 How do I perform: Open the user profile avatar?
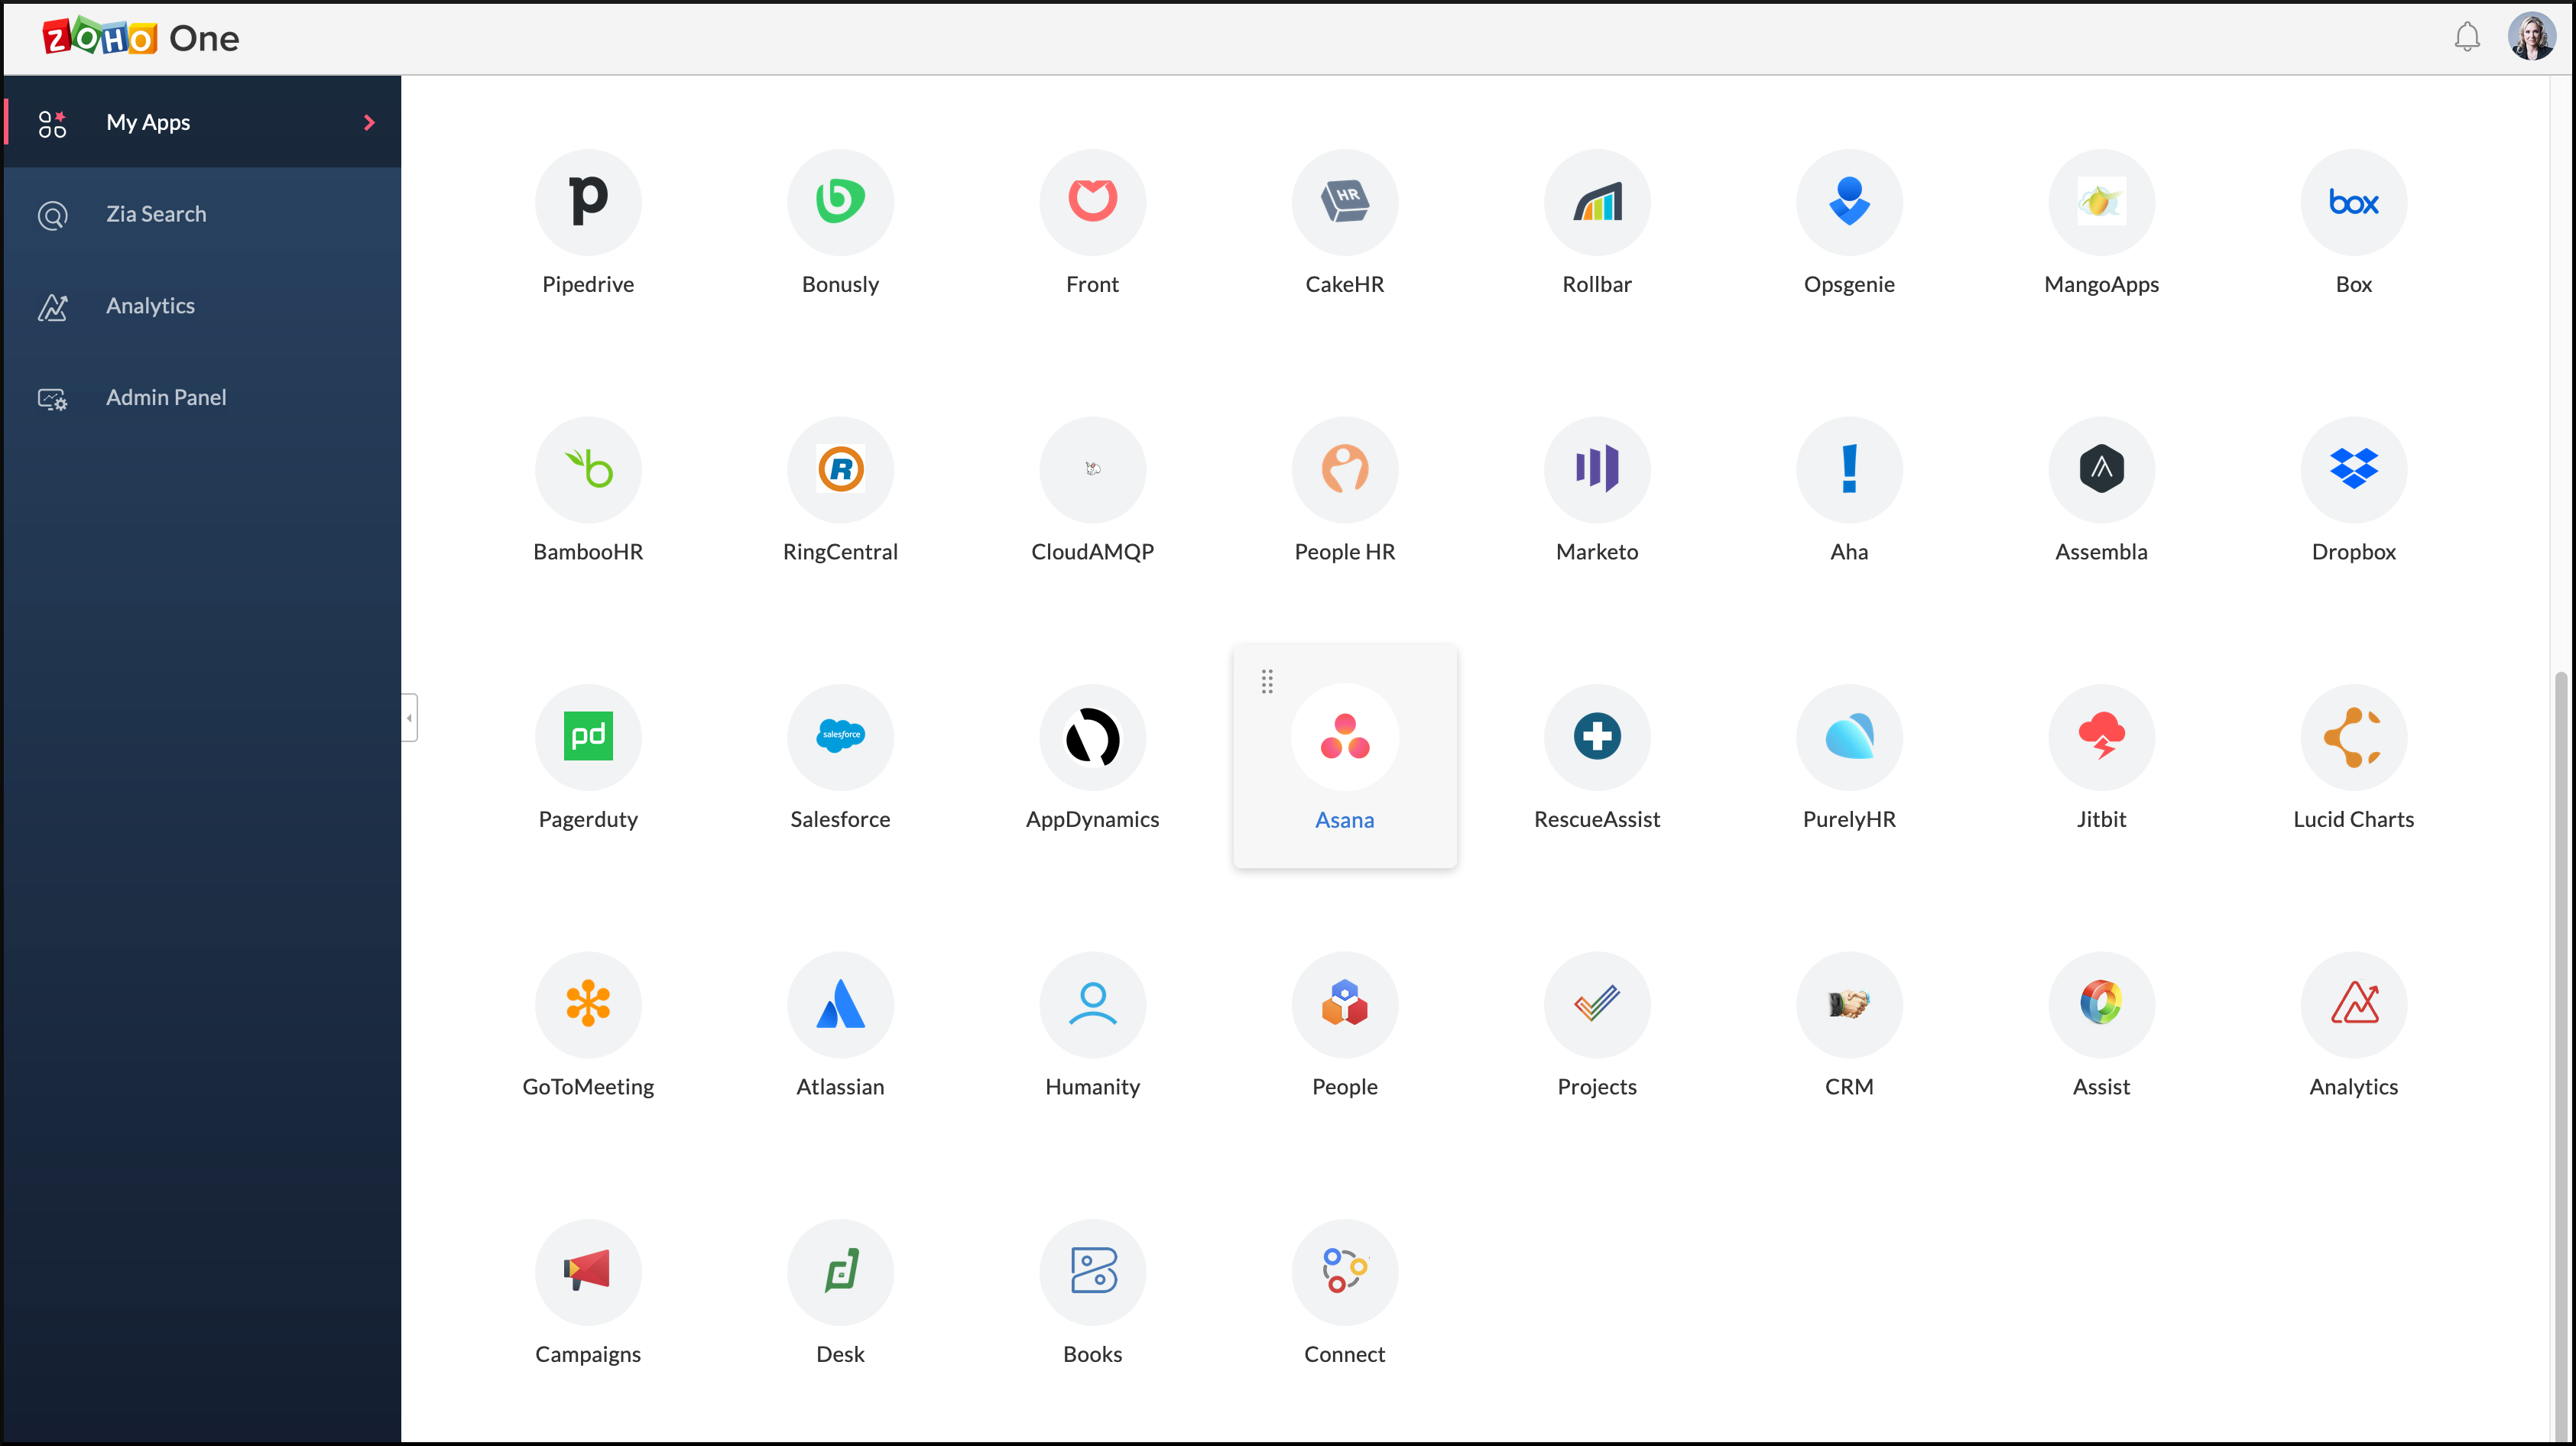click(x=2533, y=37)
